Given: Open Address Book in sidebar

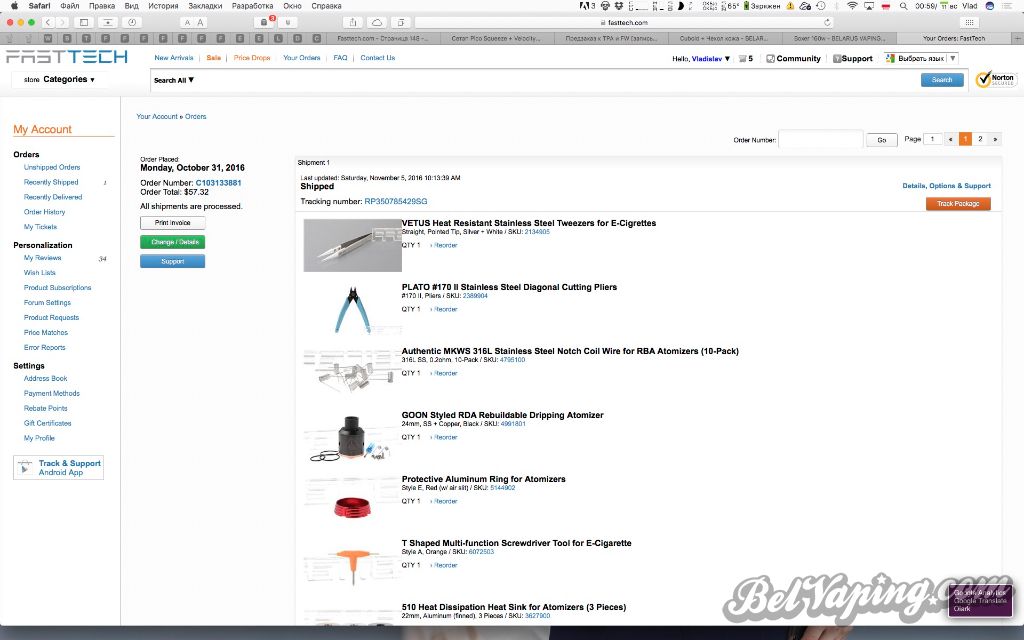Looking at the screenshot, I should coord(45,379).
